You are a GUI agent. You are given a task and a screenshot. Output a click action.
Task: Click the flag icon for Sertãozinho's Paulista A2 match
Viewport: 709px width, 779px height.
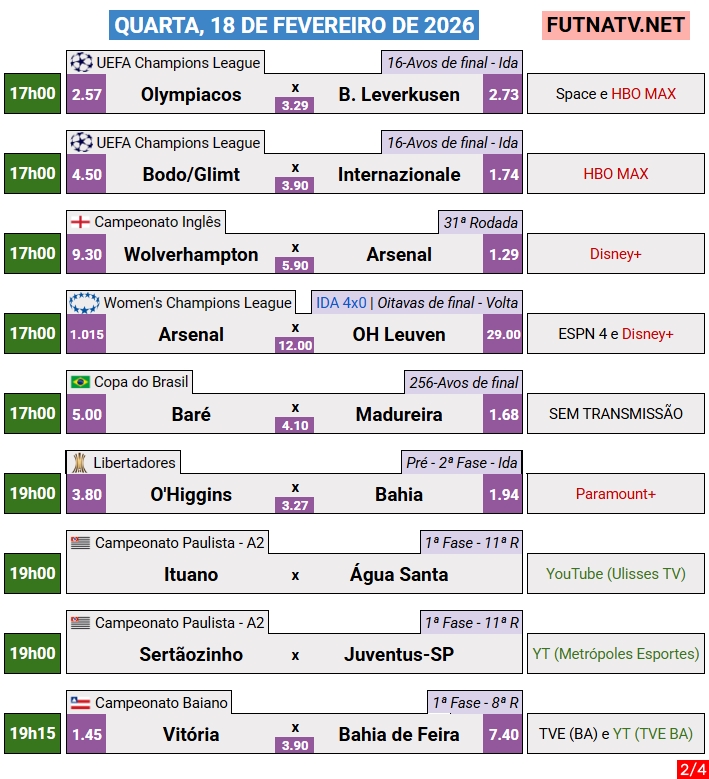click(80, 623)
